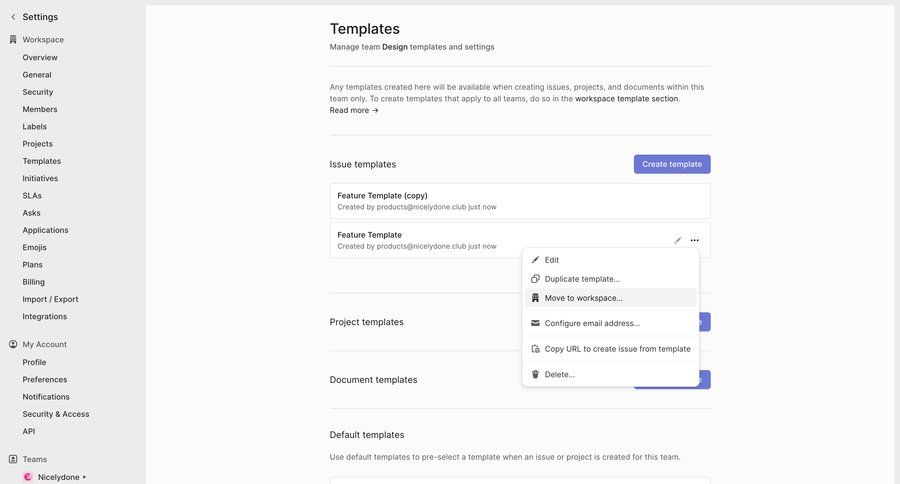Viewport: 900px width, 484px height.
Task: Choose Copy URL to create issue from template
Action: [611, 349]
